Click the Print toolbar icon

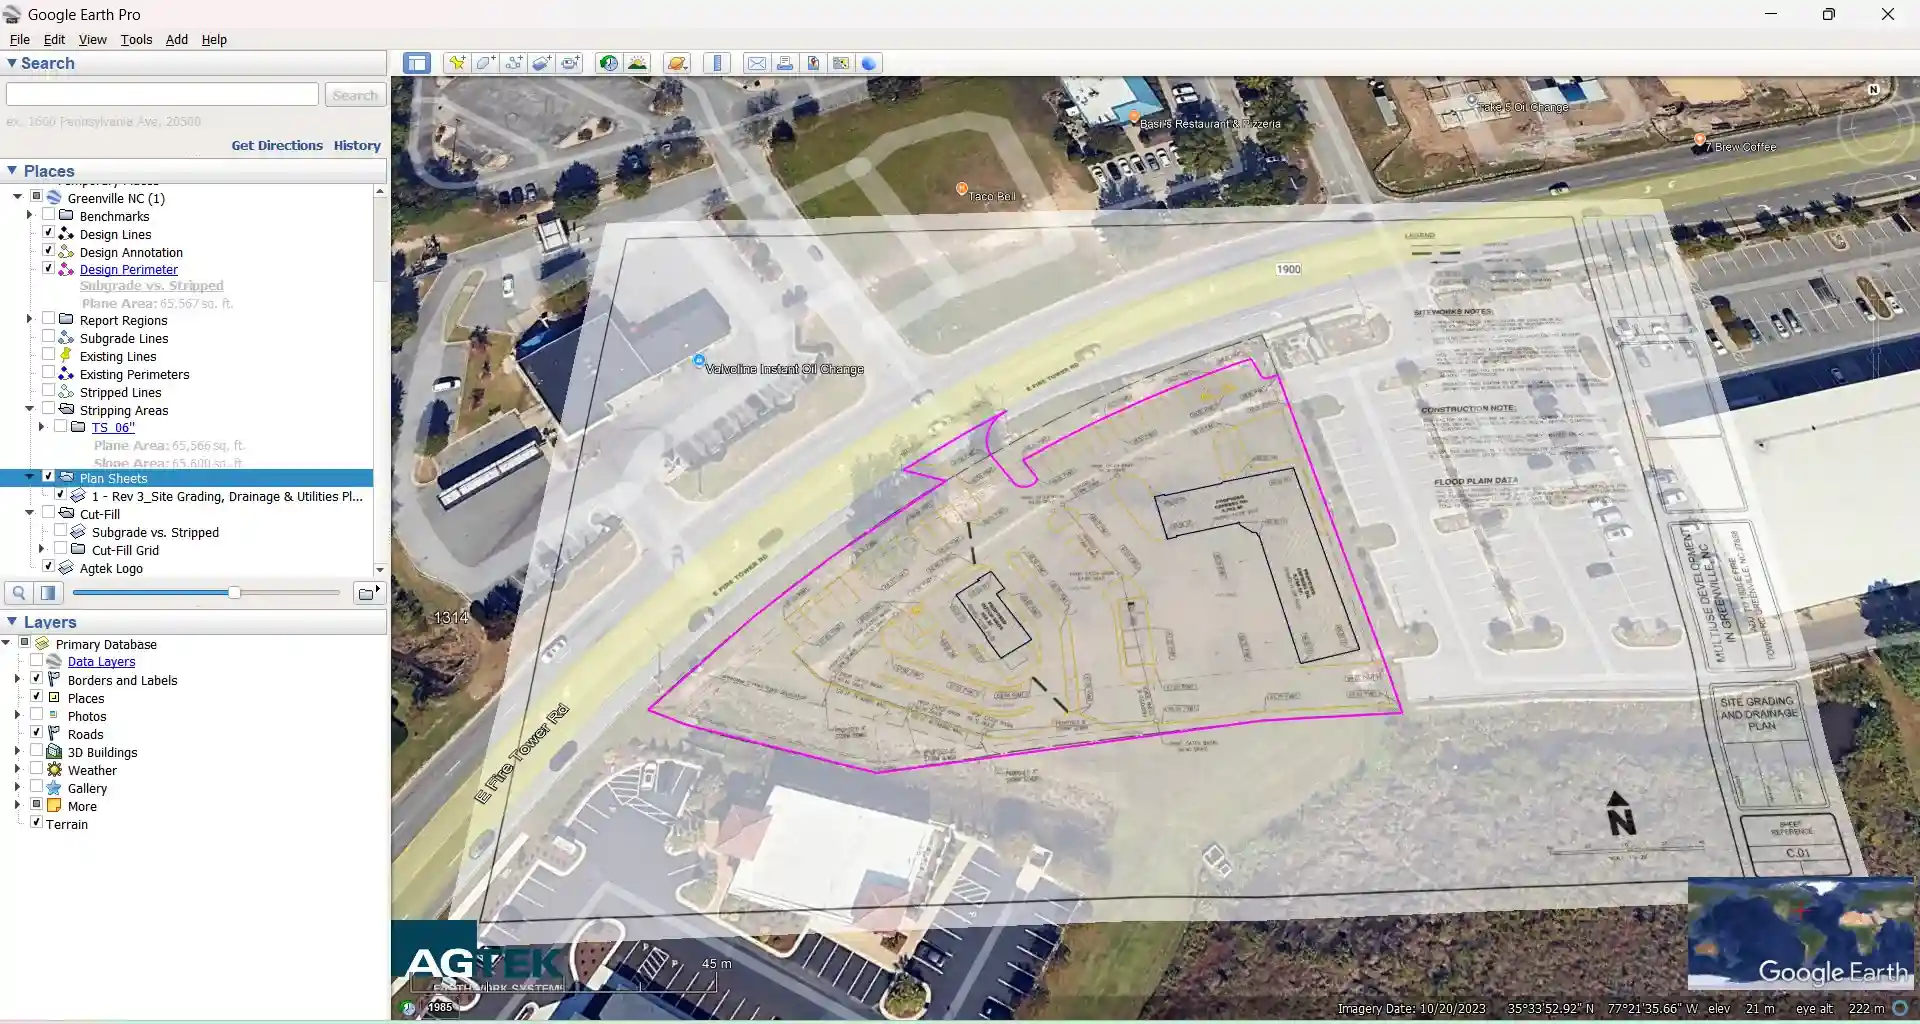click(x=785, y=63)
